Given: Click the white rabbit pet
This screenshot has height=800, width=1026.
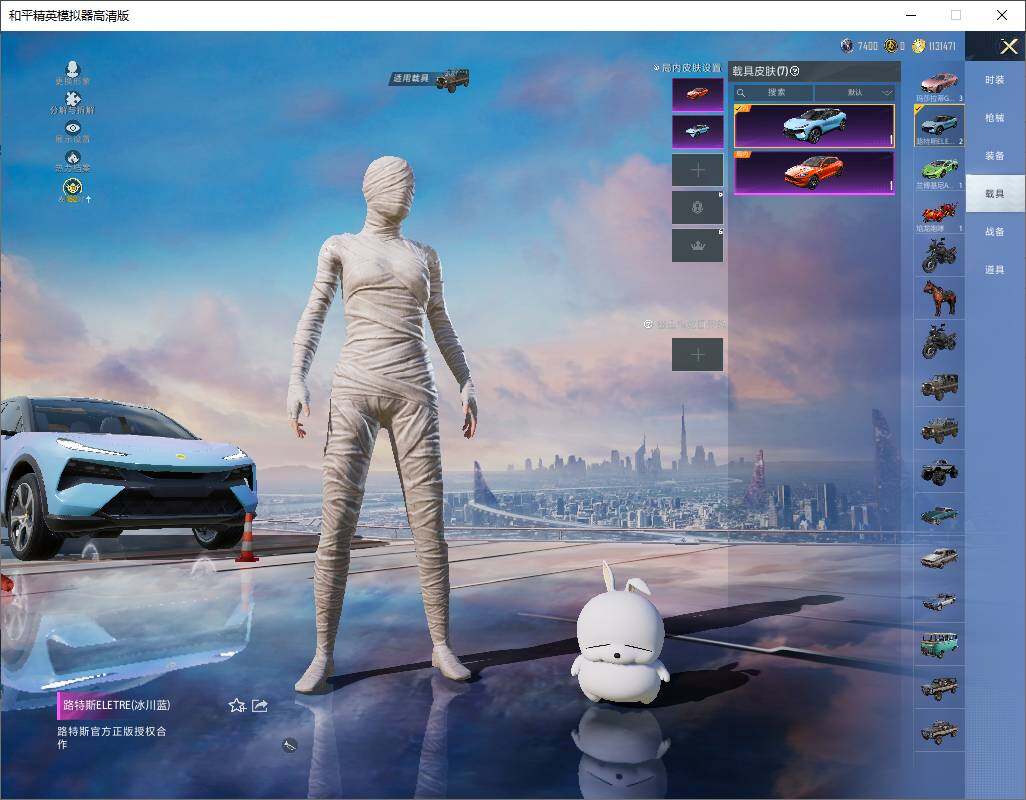Looking at the screenshot, I should click(x=620, y=635).
